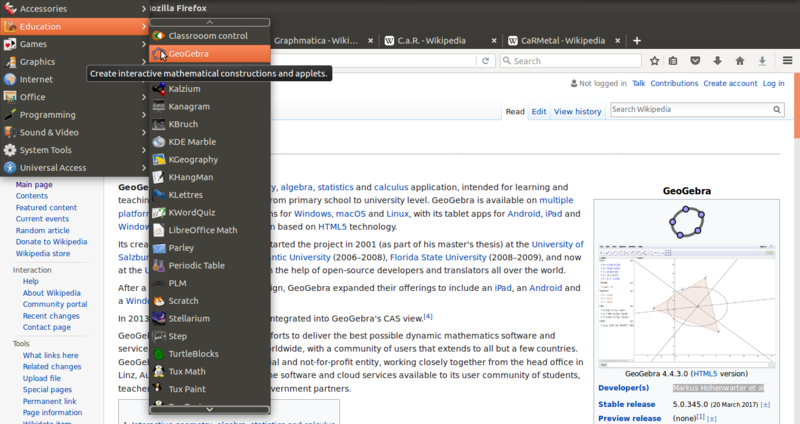Expand the Programming menu category
The width and height of the screenshot is (800, 424).
pyautogui.click(x=74, y=115)
